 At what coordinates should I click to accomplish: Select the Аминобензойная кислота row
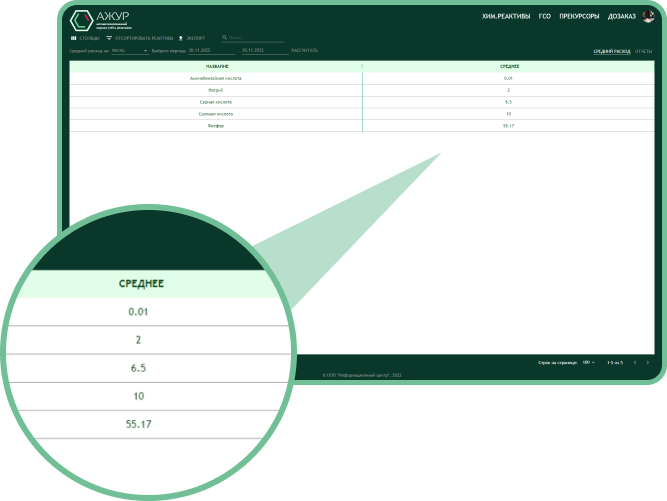pyautogui.click(x=362, y=78)
